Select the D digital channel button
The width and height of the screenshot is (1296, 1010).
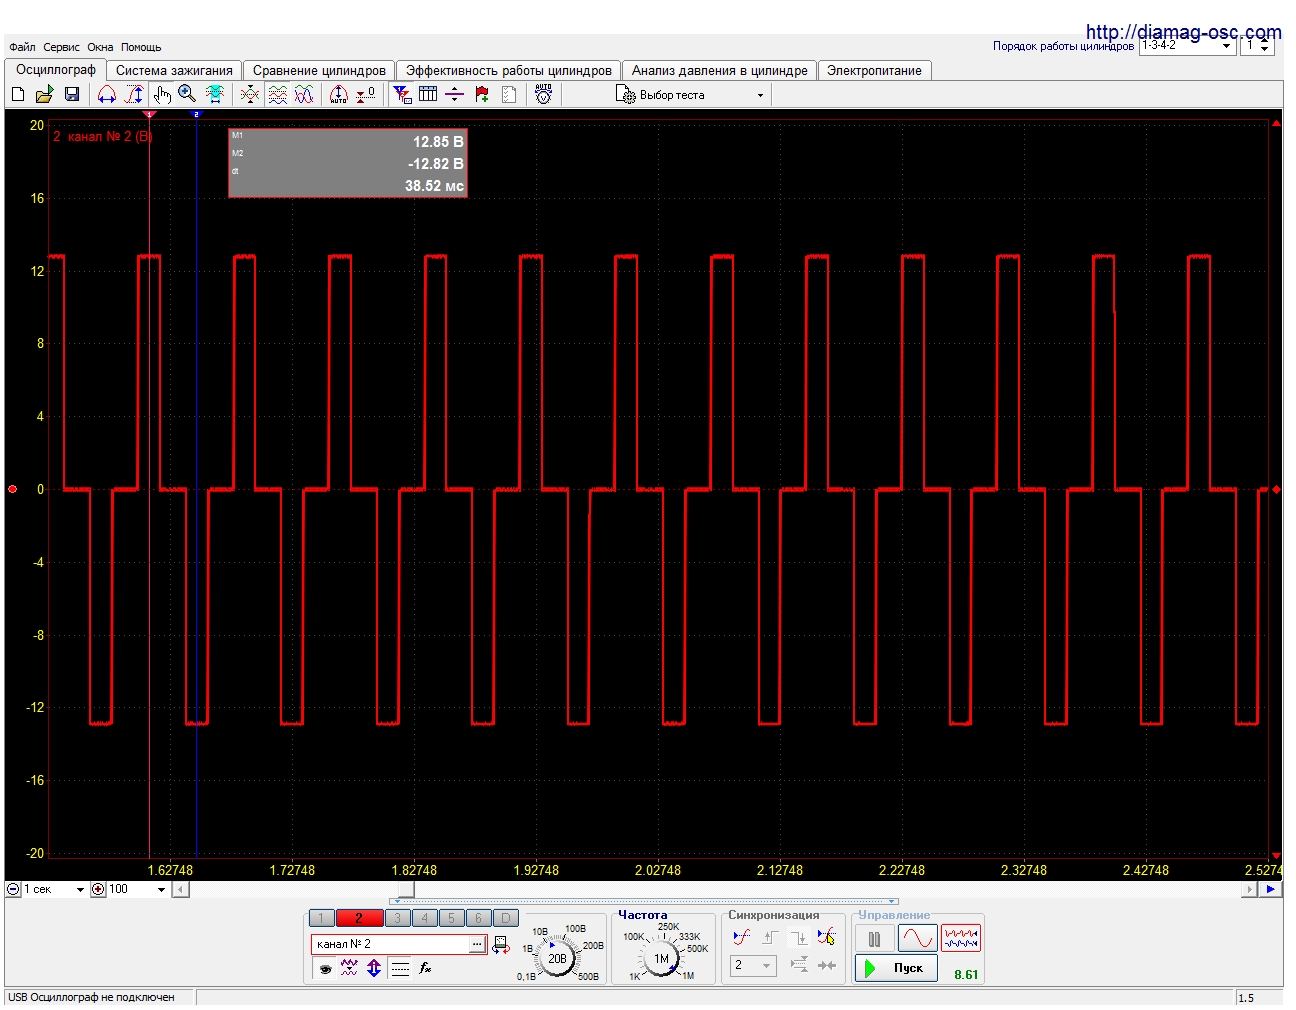506,918
